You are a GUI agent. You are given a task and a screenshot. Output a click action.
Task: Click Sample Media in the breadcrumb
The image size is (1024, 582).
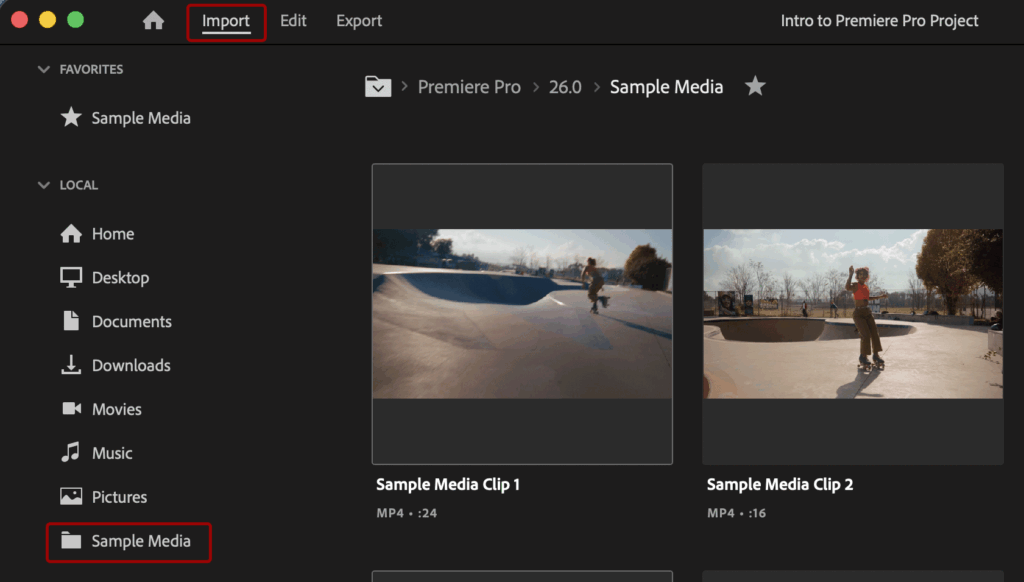point(666,87)
